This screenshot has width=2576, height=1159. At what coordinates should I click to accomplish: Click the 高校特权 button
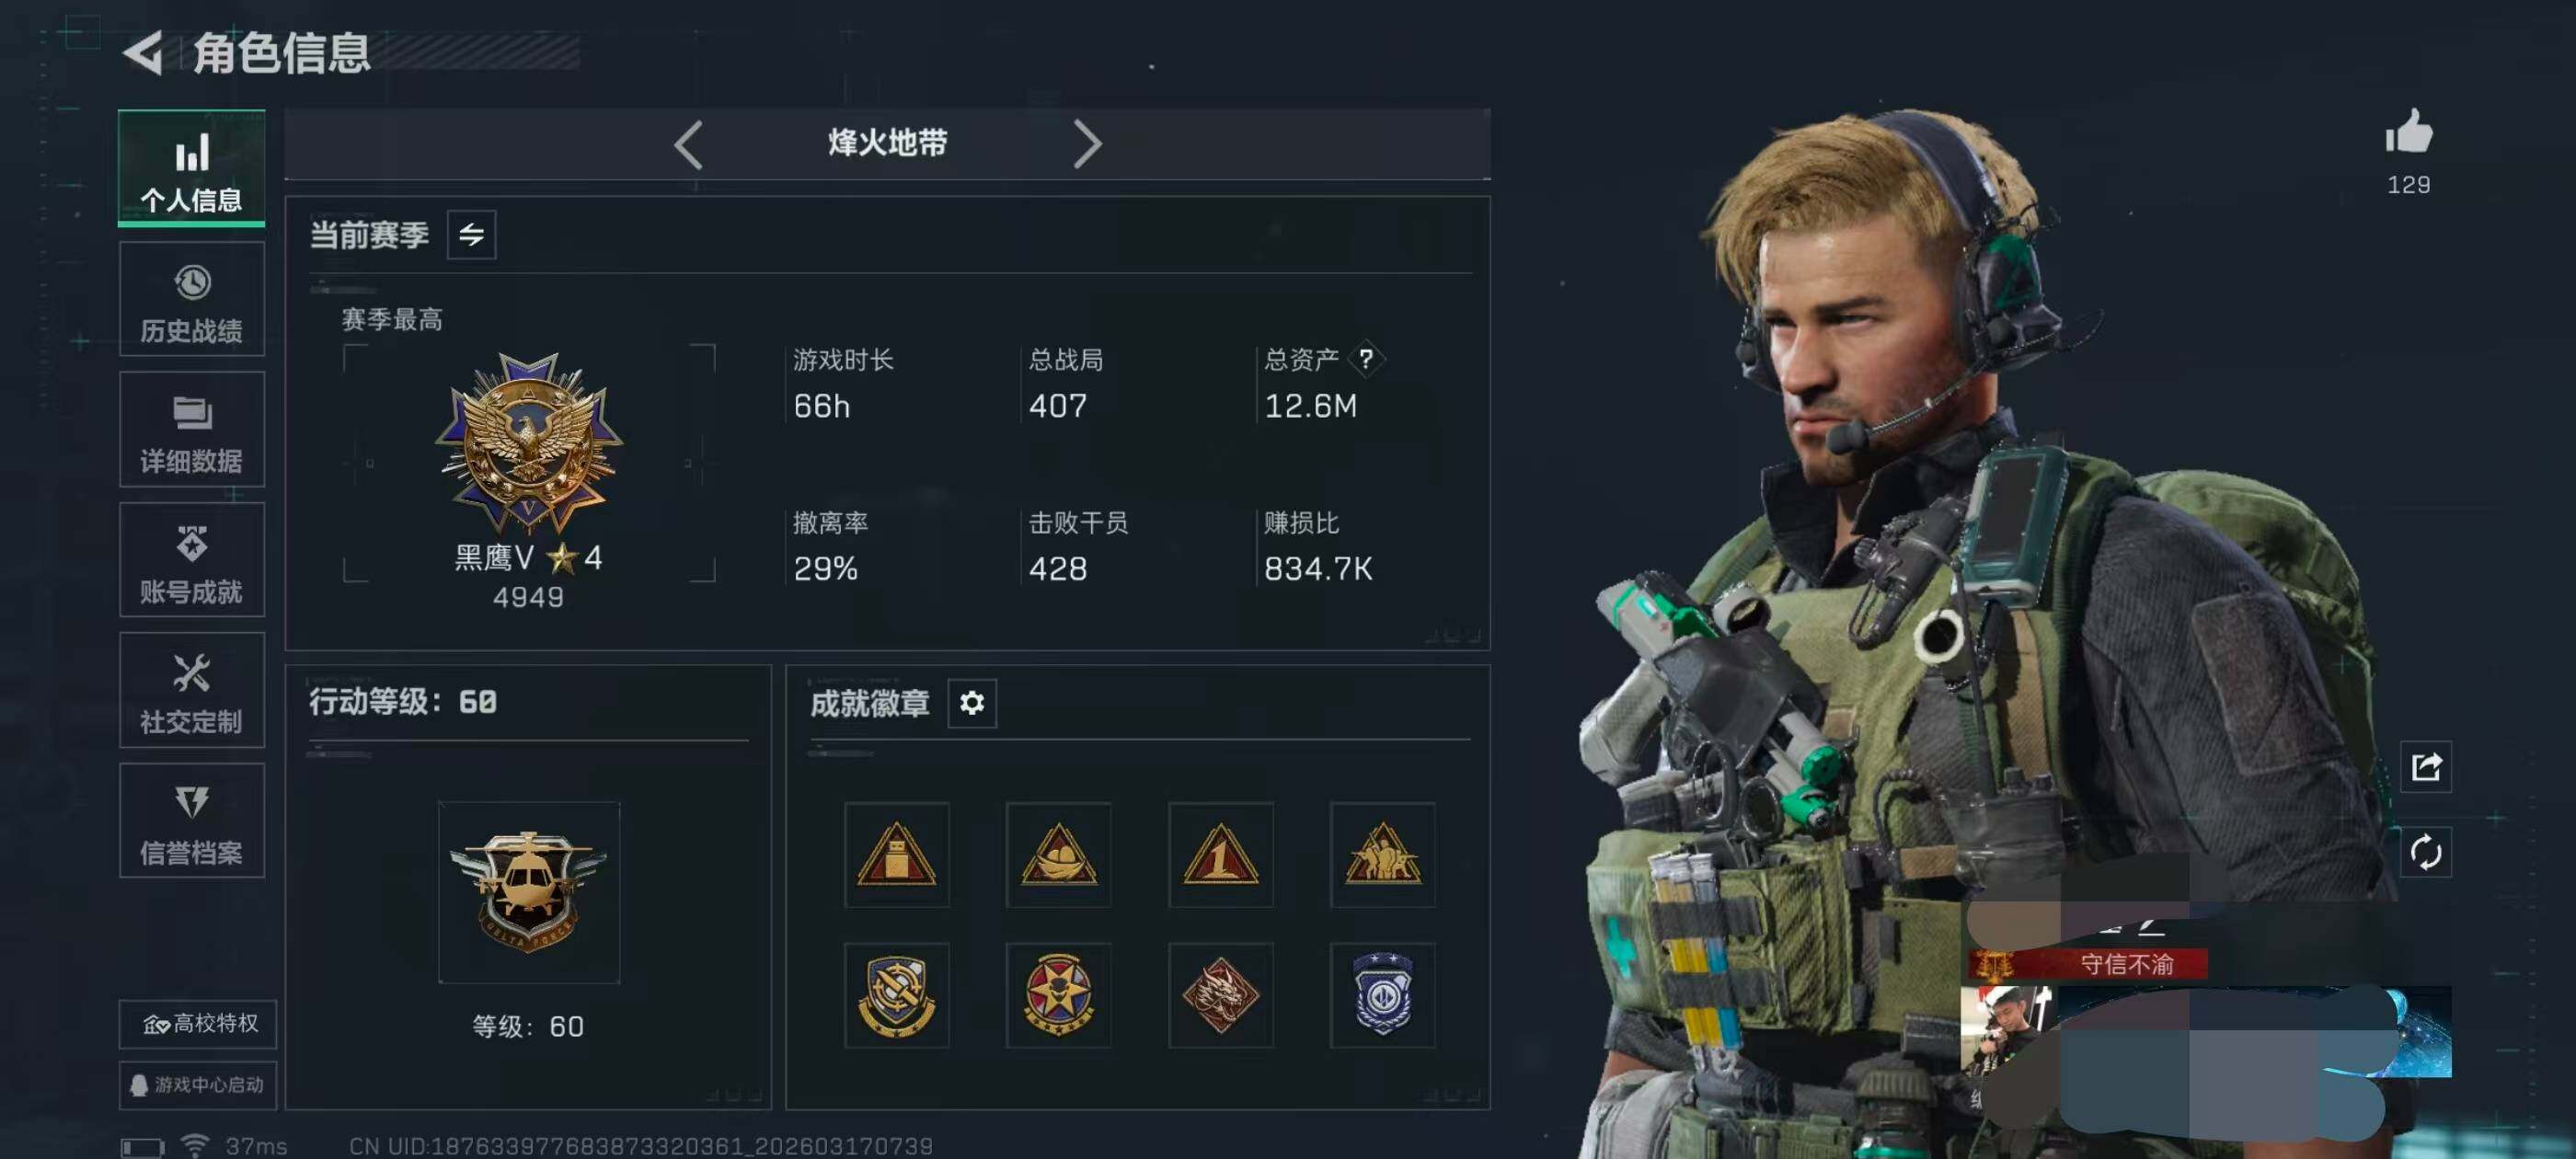click(x=198, y=1024)
